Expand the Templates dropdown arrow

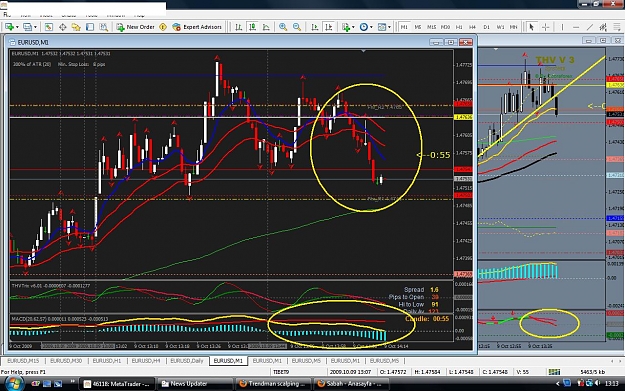tap(389, 27)
